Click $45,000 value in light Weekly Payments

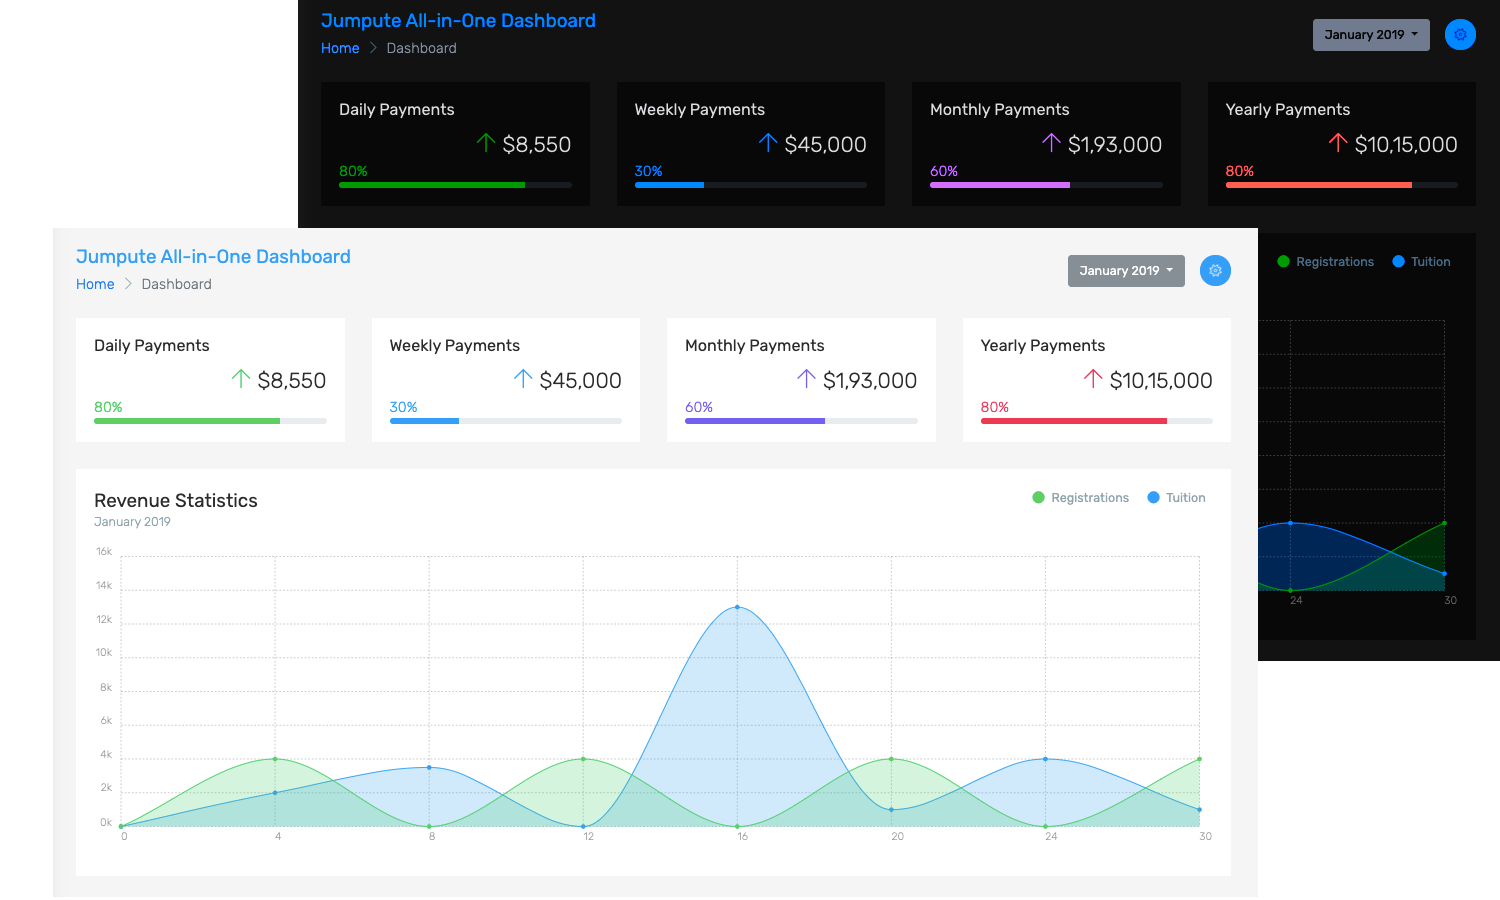pyautogui.click(x=581, y=380)
